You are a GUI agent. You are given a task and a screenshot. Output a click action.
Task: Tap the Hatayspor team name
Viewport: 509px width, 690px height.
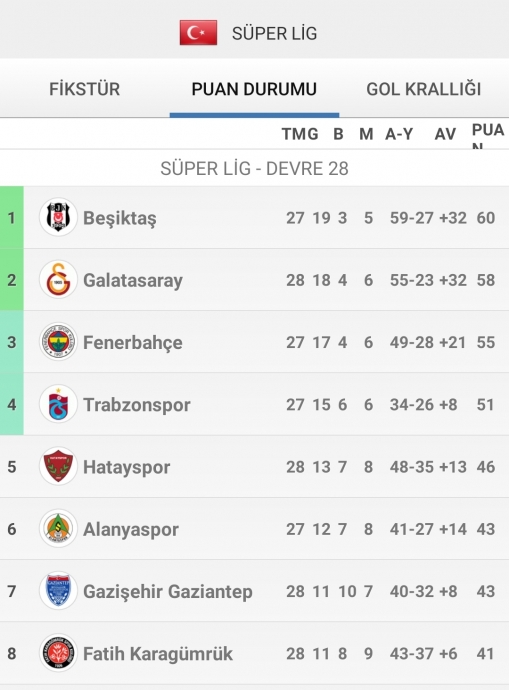[x=127, y=467]
